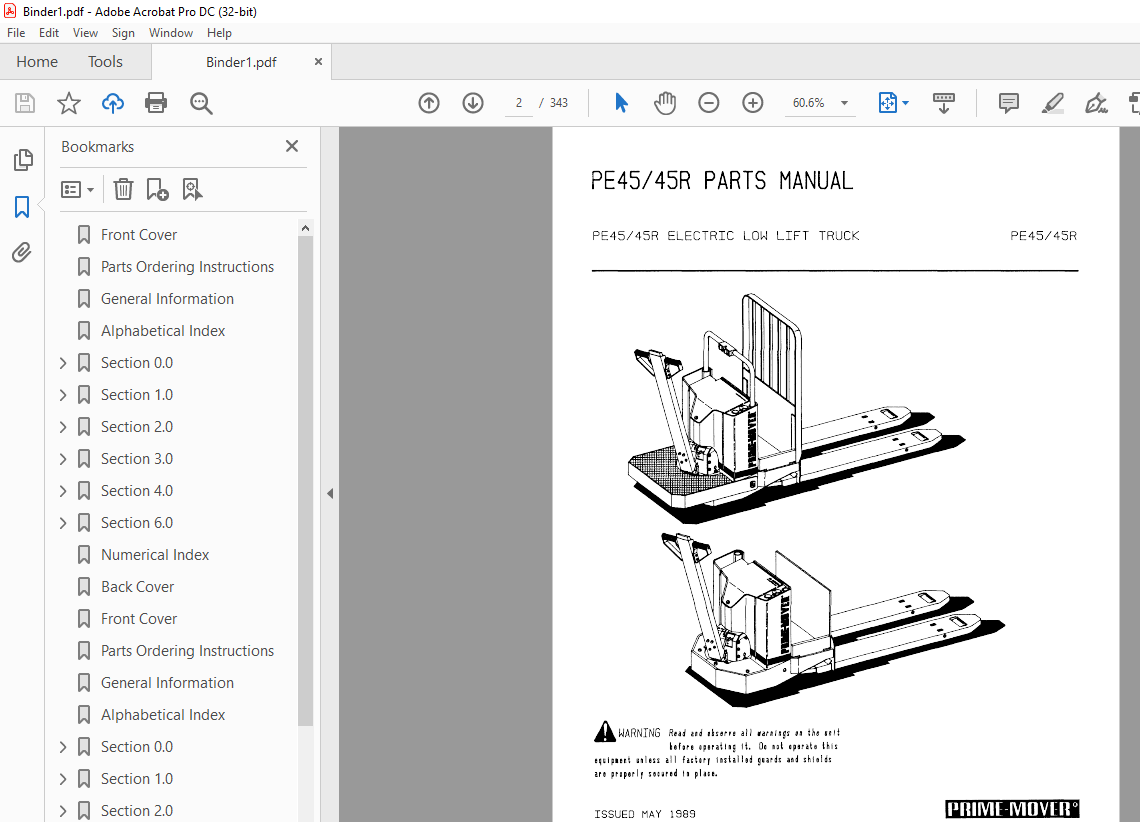Select the first Front Cover bookmark
The width and height of the screenshot is (1140, 822).
[x=139, y=235]
